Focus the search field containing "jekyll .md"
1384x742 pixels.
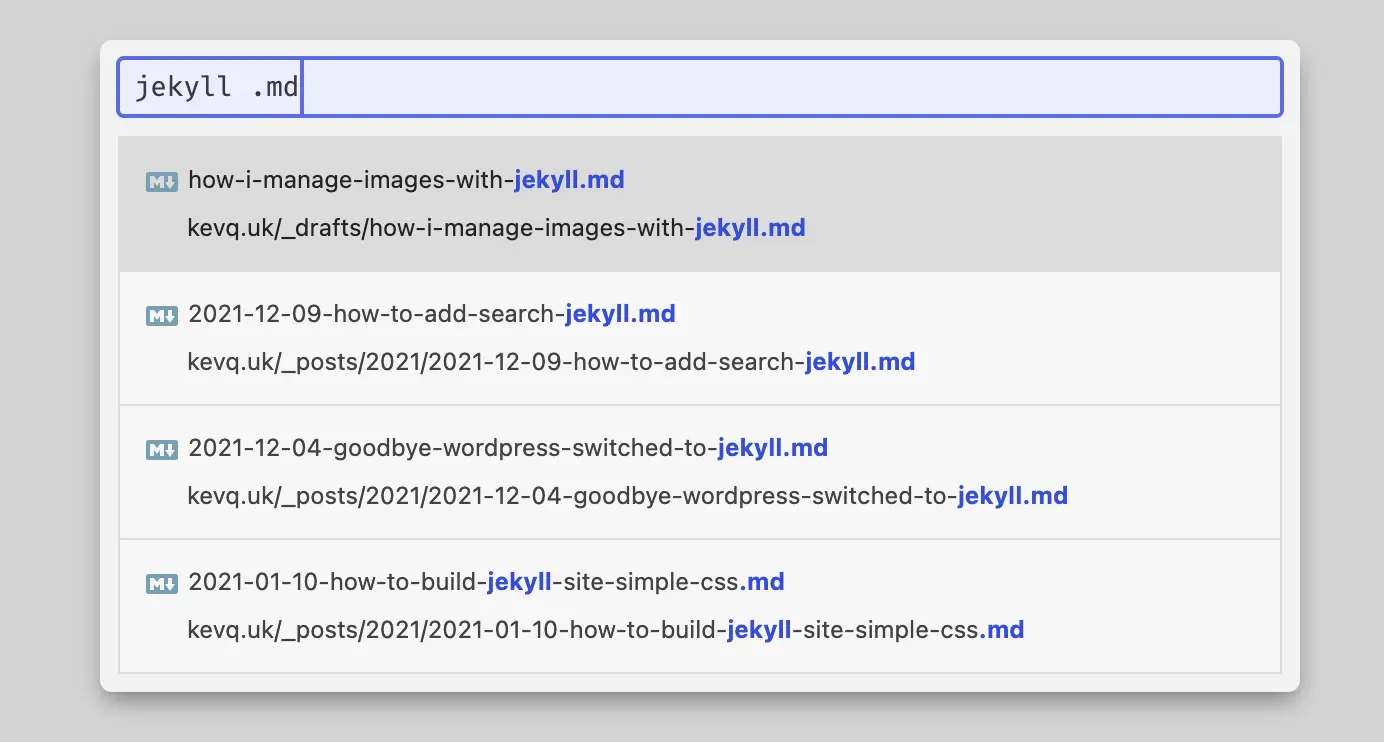(x=790, y=87)
